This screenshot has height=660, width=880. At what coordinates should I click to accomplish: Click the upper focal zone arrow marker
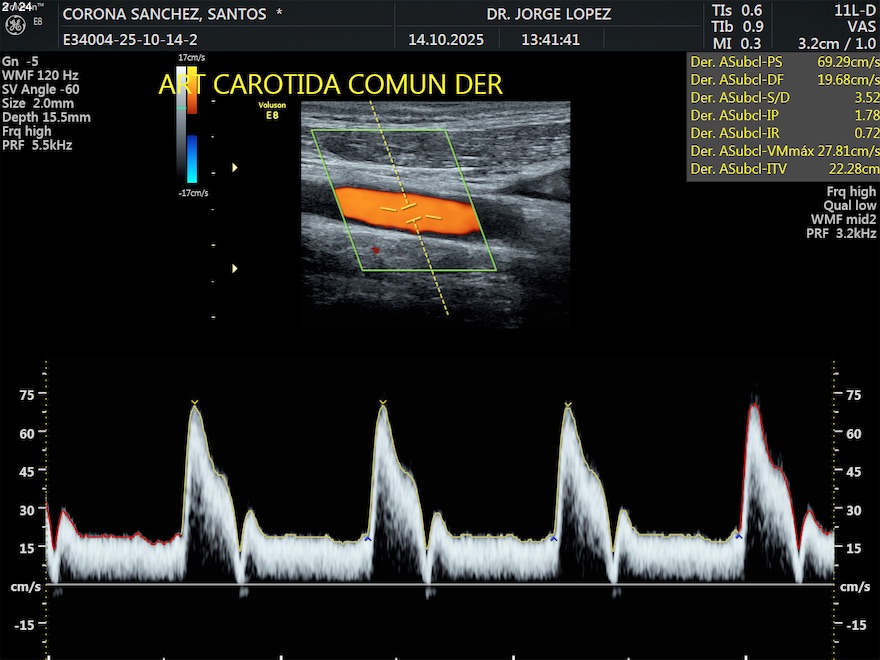[x=235, y=168]
